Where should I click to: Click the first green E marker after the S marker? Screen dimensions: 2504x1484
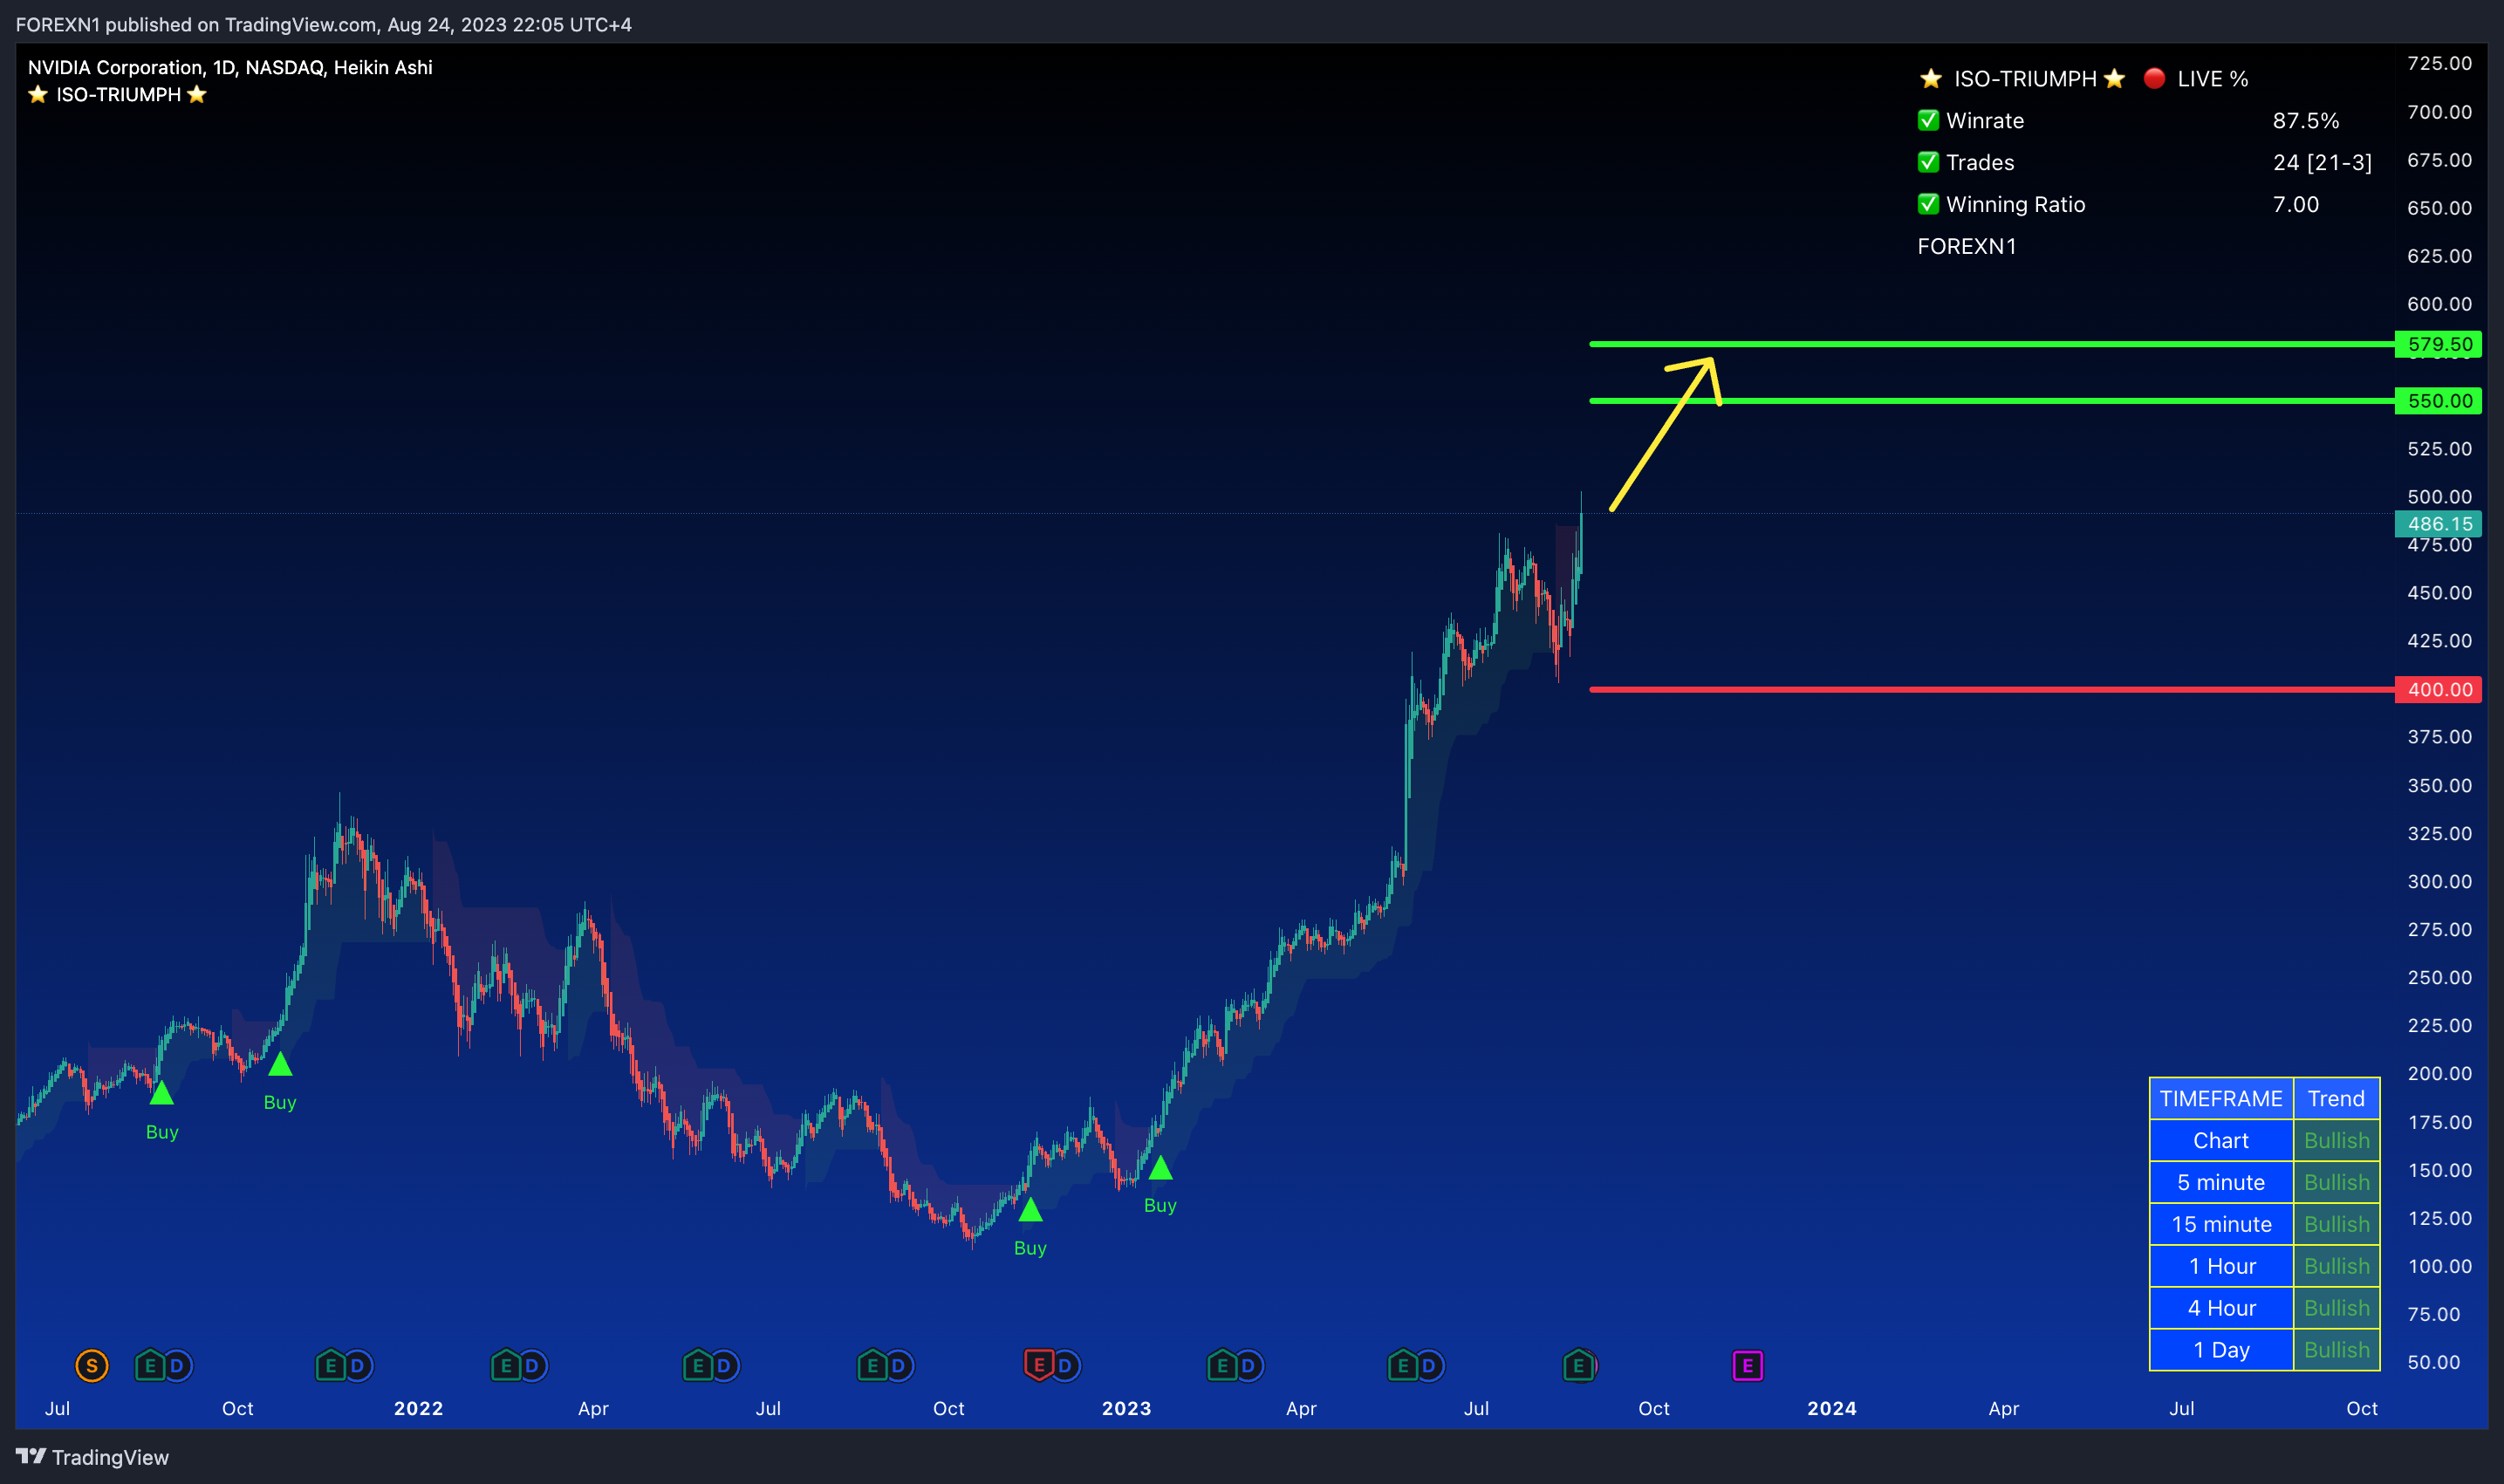click(x=150, y=1365)
